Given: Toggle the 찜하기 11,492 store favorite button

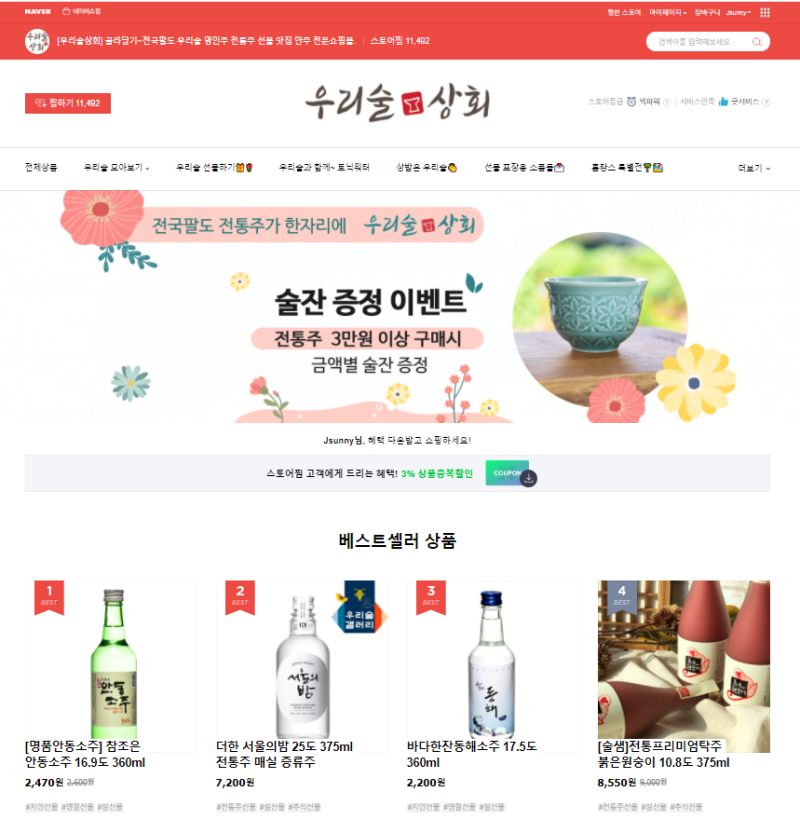Looking at the screenshot, I should [68, 103].
